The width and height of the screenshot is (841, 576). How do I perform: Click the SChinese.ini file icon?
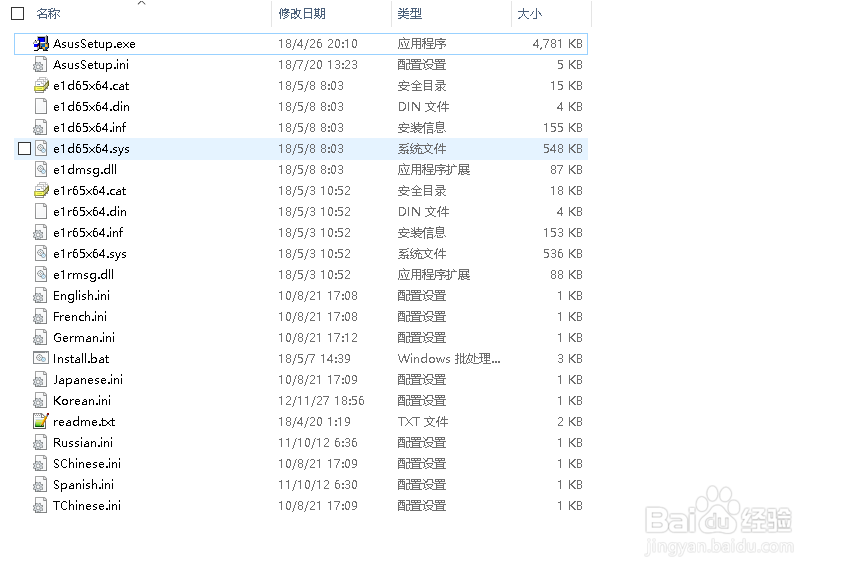pos(40,463)
